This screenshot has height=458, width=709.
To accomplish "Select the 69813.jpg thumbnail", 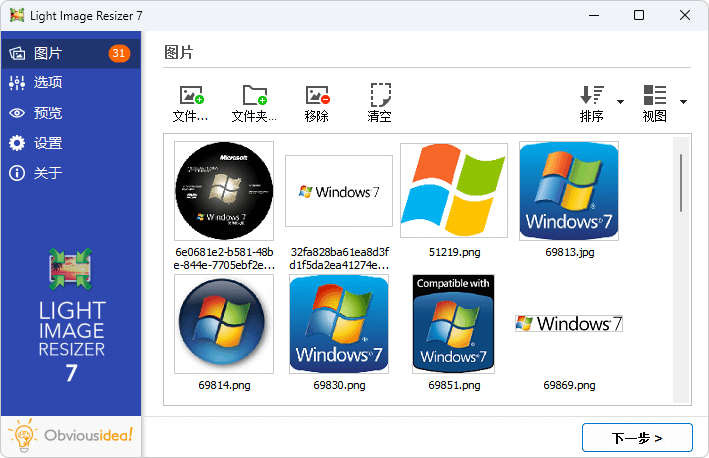I will click(569, 191).
